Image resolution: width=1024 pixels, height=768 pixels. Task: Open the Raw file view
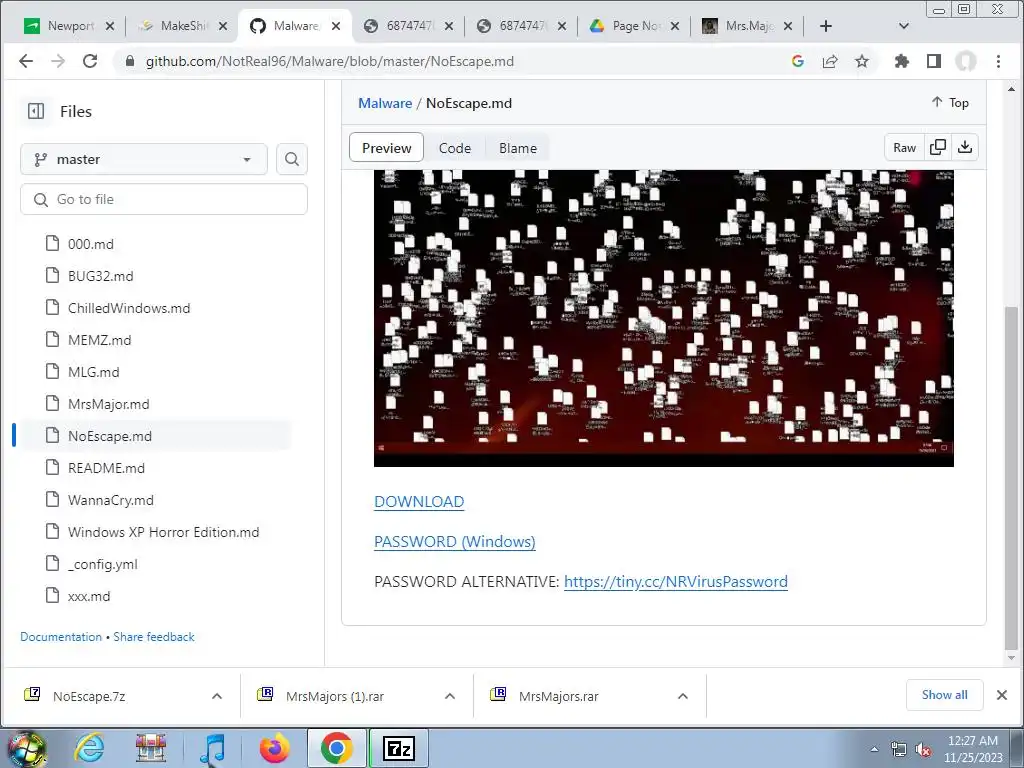click(x=904, y=148)
